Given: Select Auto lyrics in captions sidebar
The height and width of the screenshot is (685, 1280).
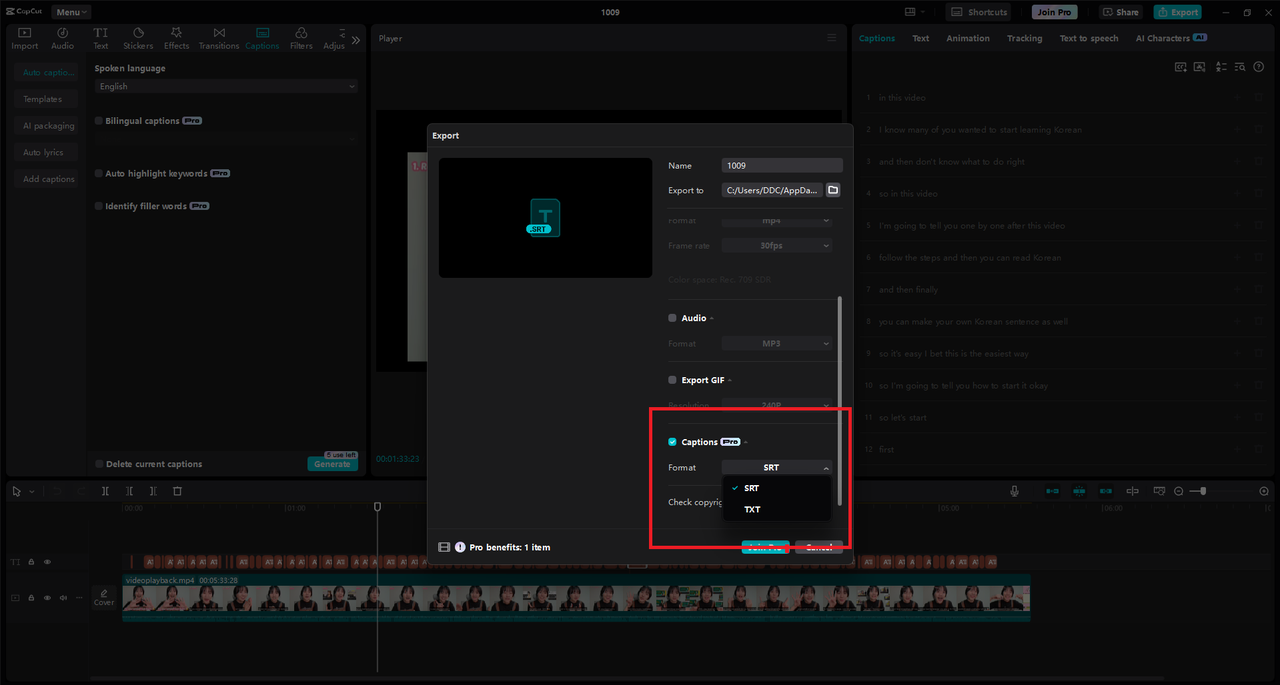Looking at the screenshot, I should pyautogui.click(x=44, y=152).
